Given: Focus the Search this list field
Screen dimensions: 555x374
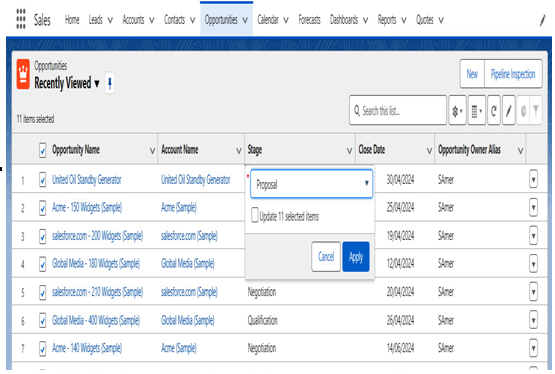Looking at the screenshot, I should [x=397, y=110].
